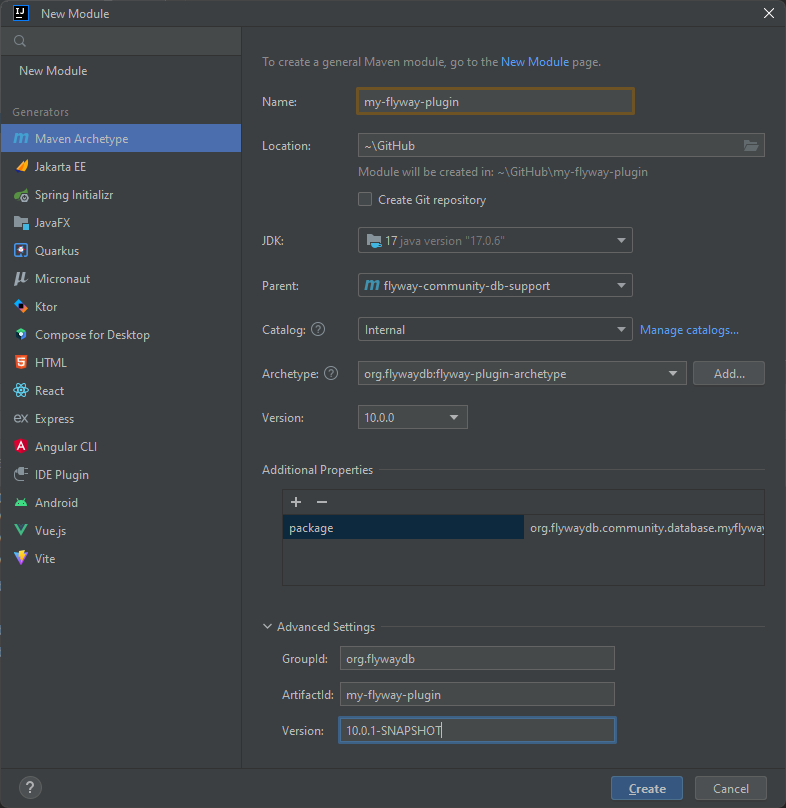The width and height of the screenshot is (786, 808).
Task: Click the ArtifactId input field
Action: (477, 694)
